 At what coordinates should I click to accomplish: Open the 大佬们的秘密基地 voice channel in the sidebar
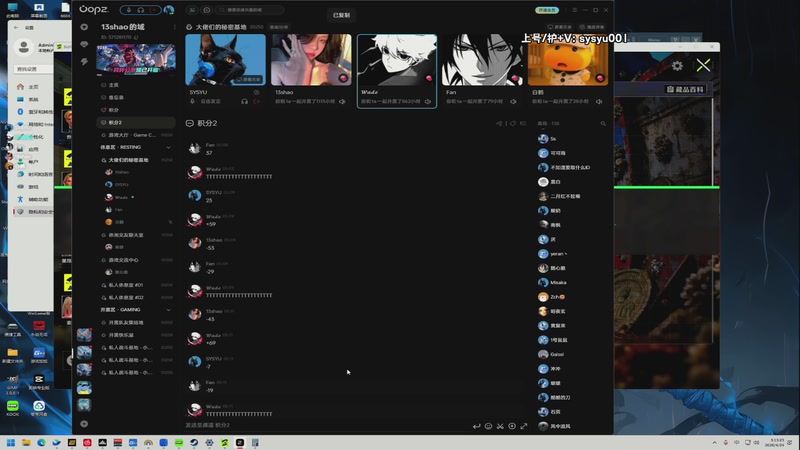click(x=136, y=160)
